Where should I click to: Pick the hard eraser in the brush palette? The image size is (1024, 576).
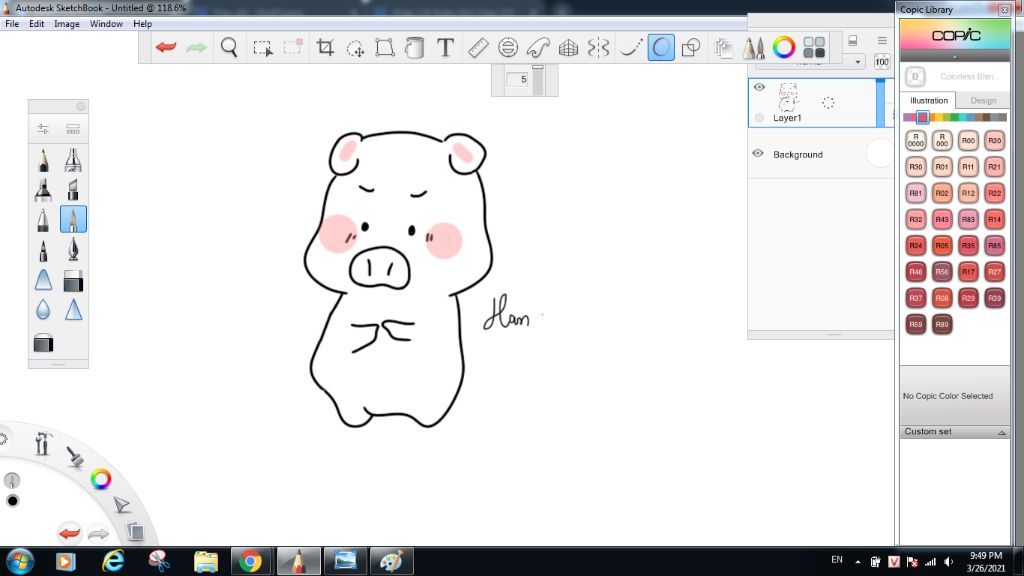pos(73,281)
